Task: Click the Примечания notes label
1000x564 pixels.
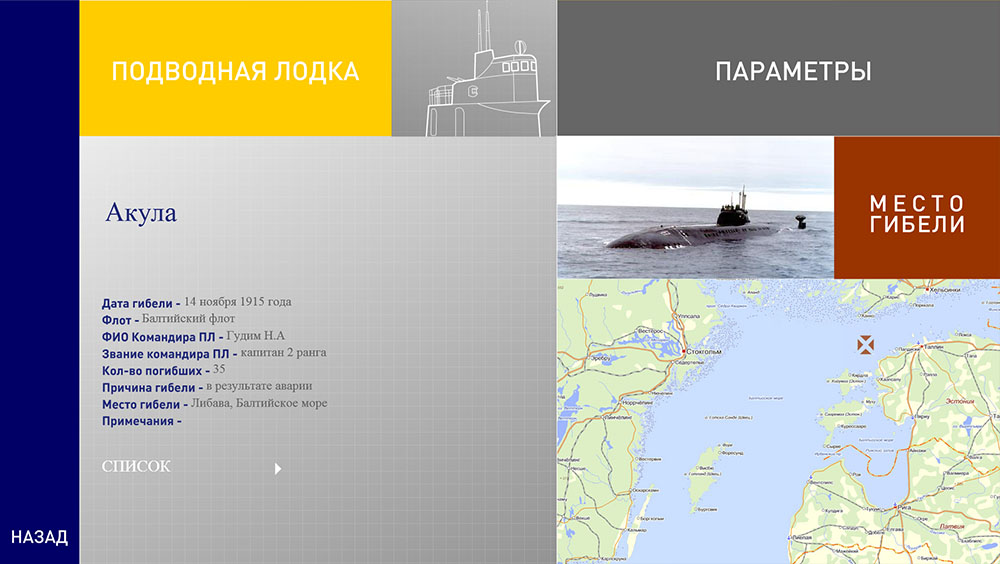Action: (141, 421)
